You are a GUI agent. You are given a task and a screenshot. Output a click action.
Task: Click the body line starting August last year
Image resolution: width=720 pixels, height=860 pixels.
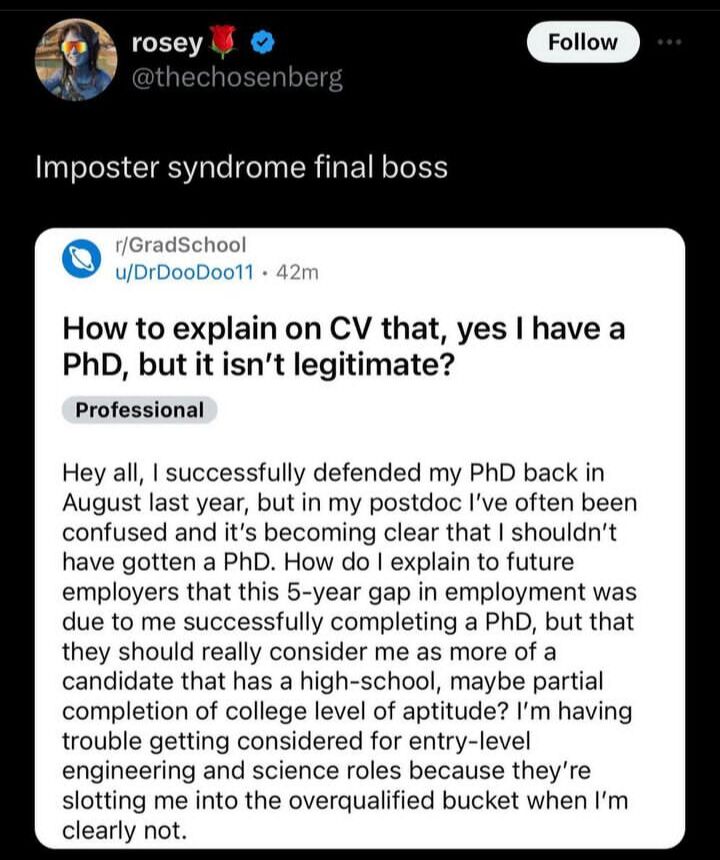350,503
